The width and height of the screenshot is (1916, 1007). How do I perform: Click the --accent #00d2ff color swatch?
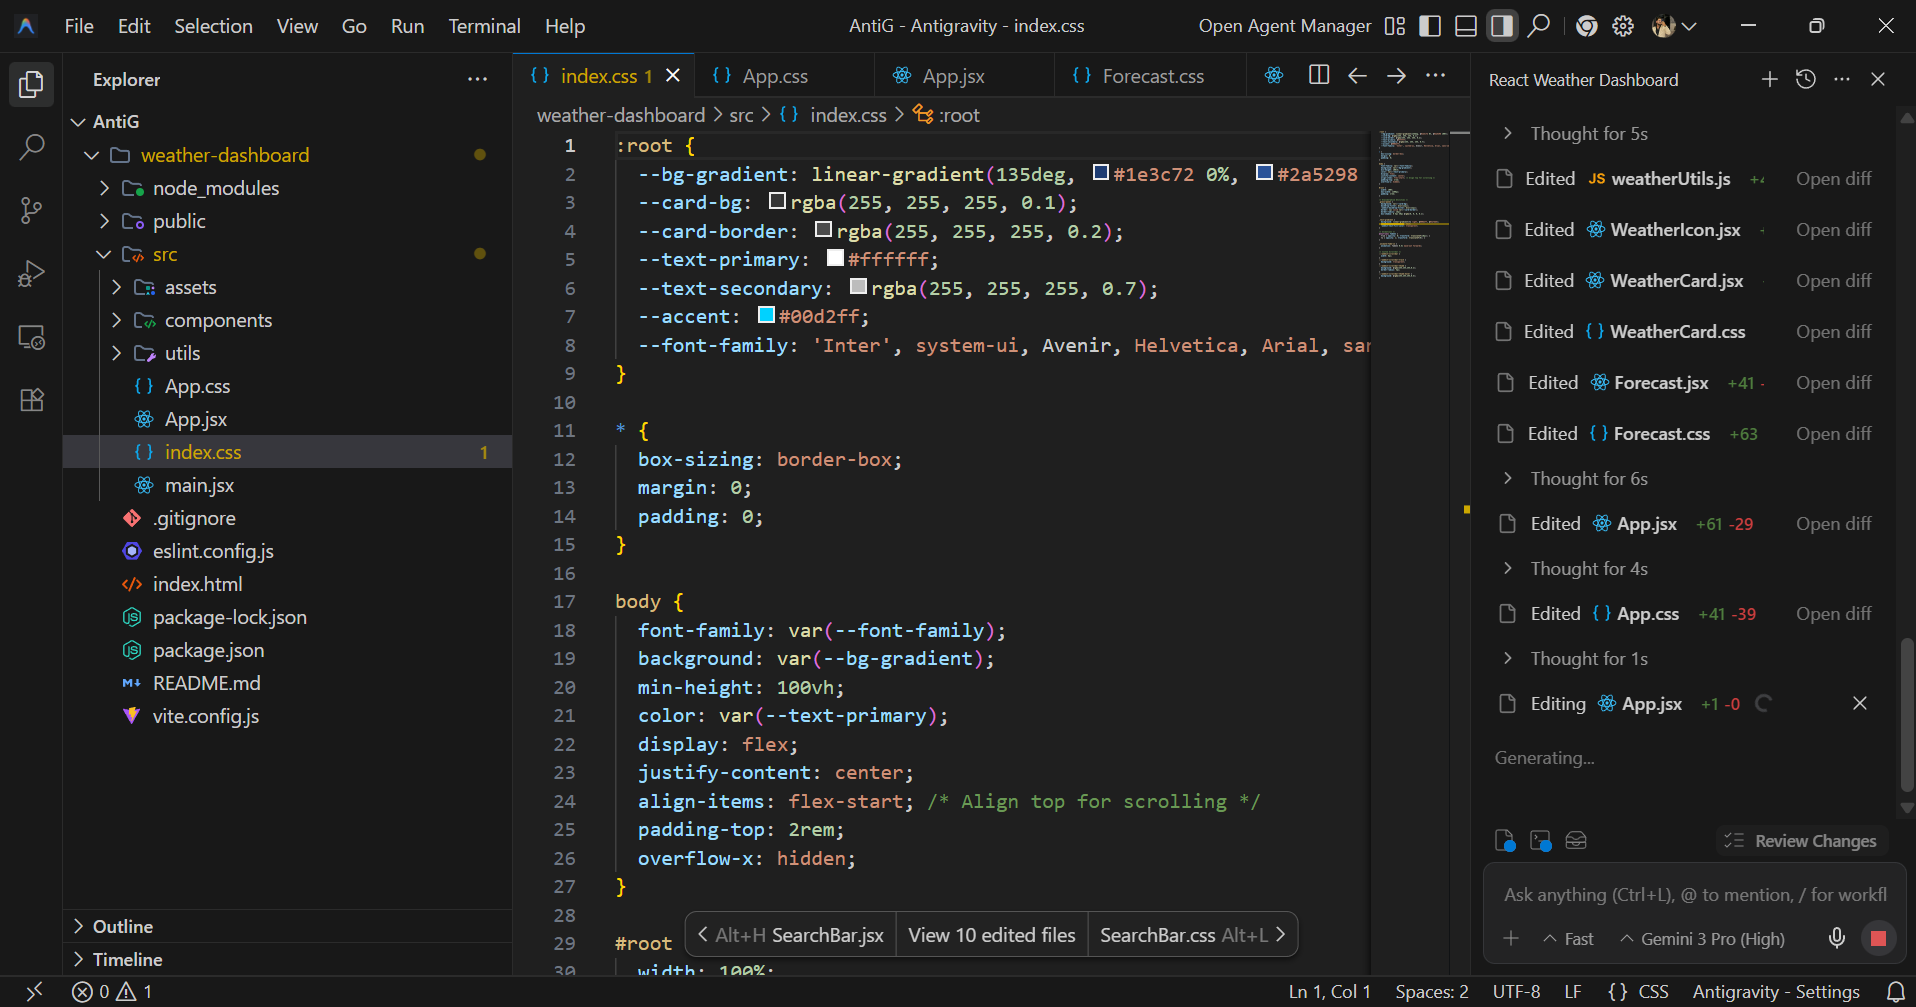(767, 316)
